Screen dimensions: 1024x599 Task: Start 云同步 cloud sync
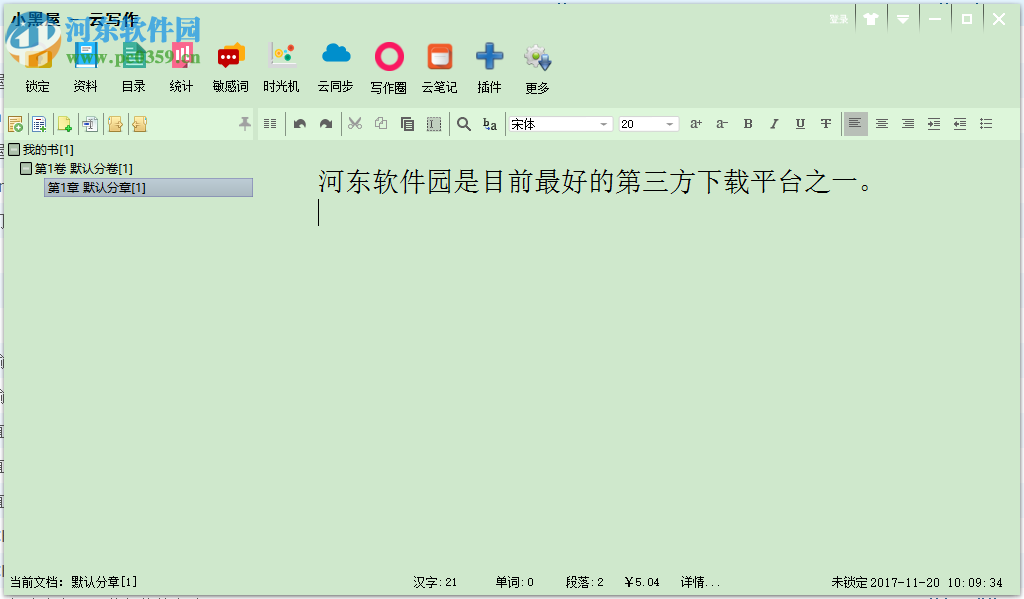pyautogui.click(x=335, y=66)
